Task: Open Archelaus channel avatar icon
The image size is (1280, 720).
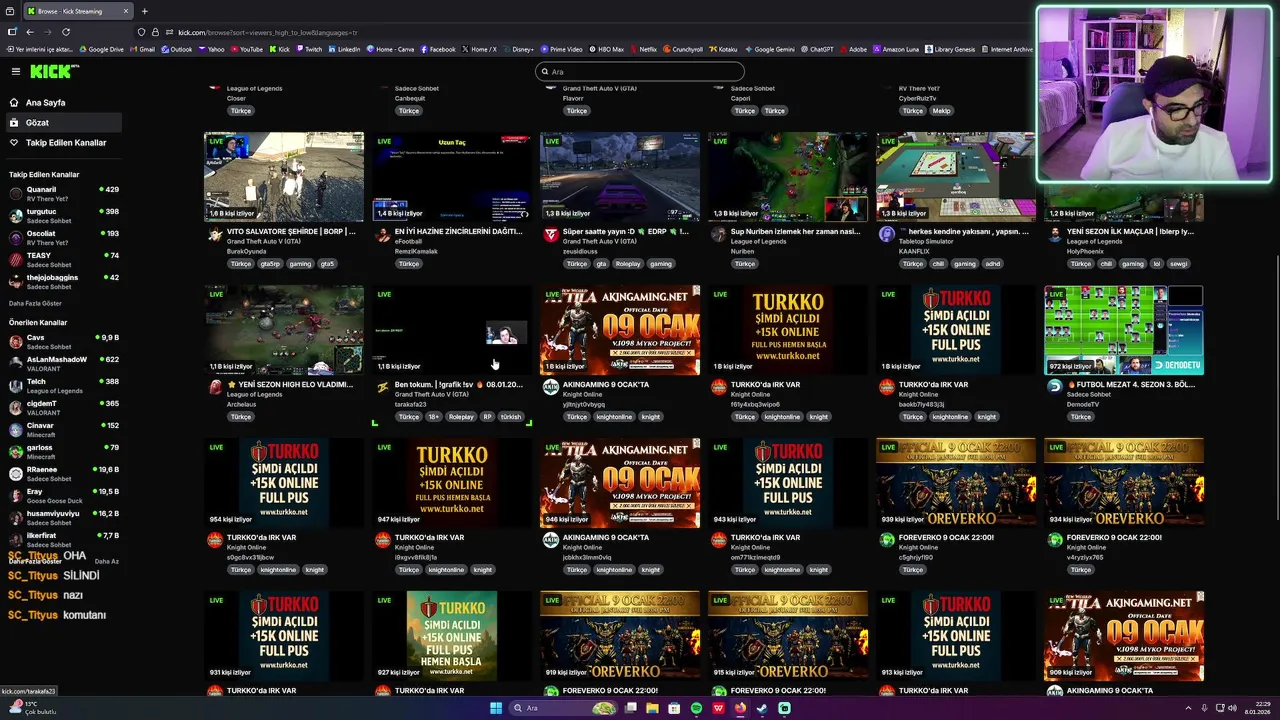Action: [215, 388]
